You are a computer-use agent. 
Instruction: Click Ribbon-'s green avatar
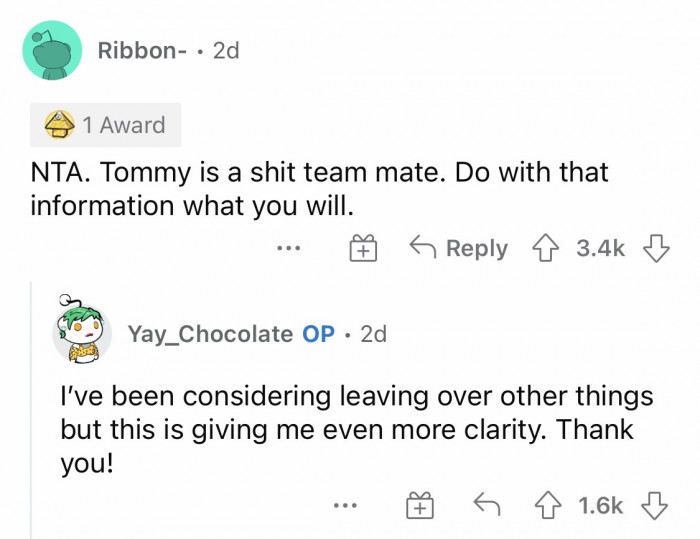[x=52, y=50]
